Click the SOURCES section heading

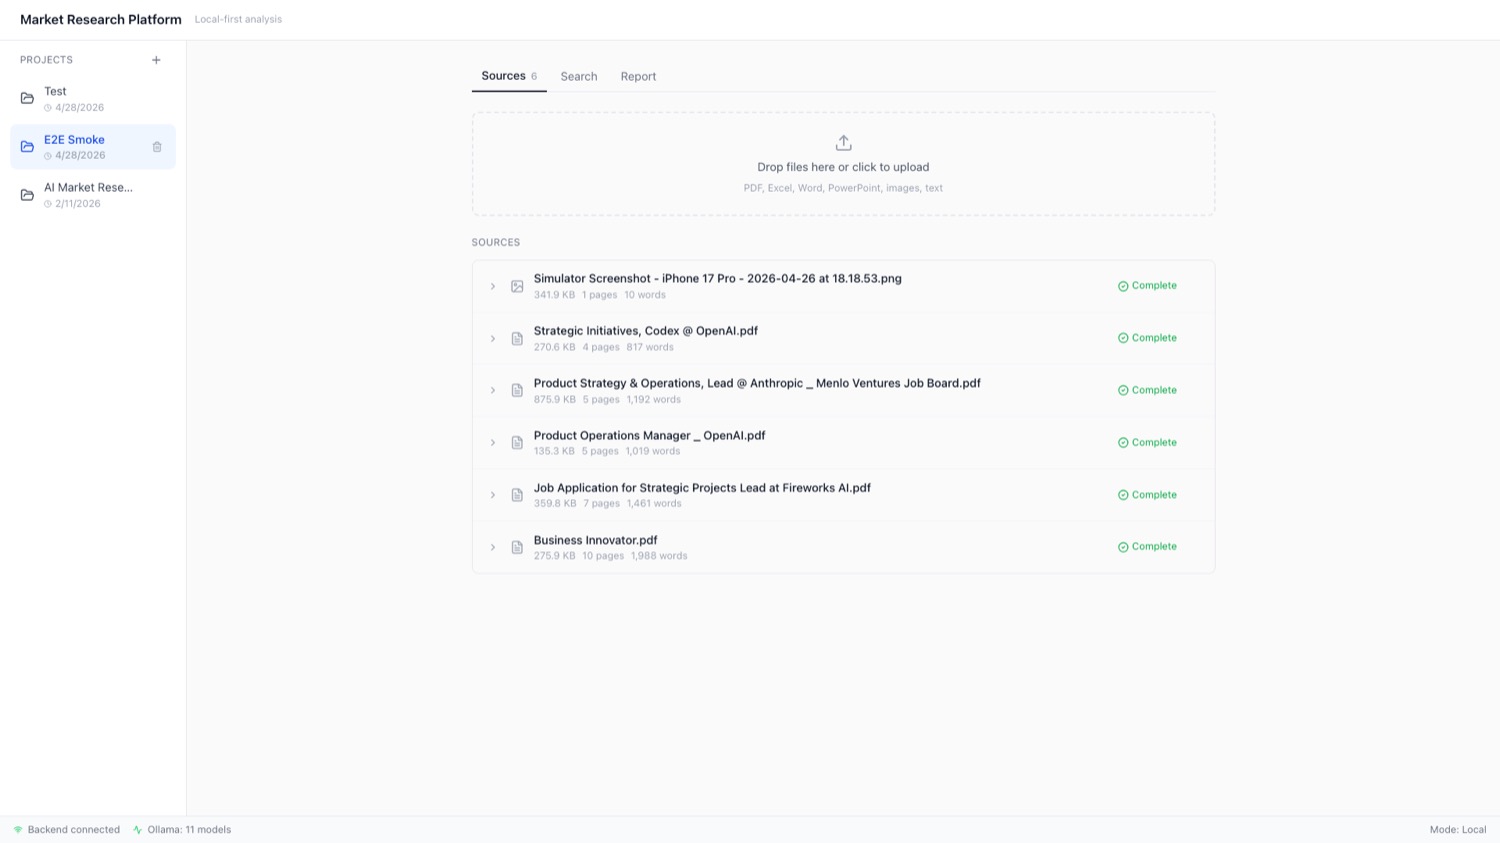click(x=496, y=243)
